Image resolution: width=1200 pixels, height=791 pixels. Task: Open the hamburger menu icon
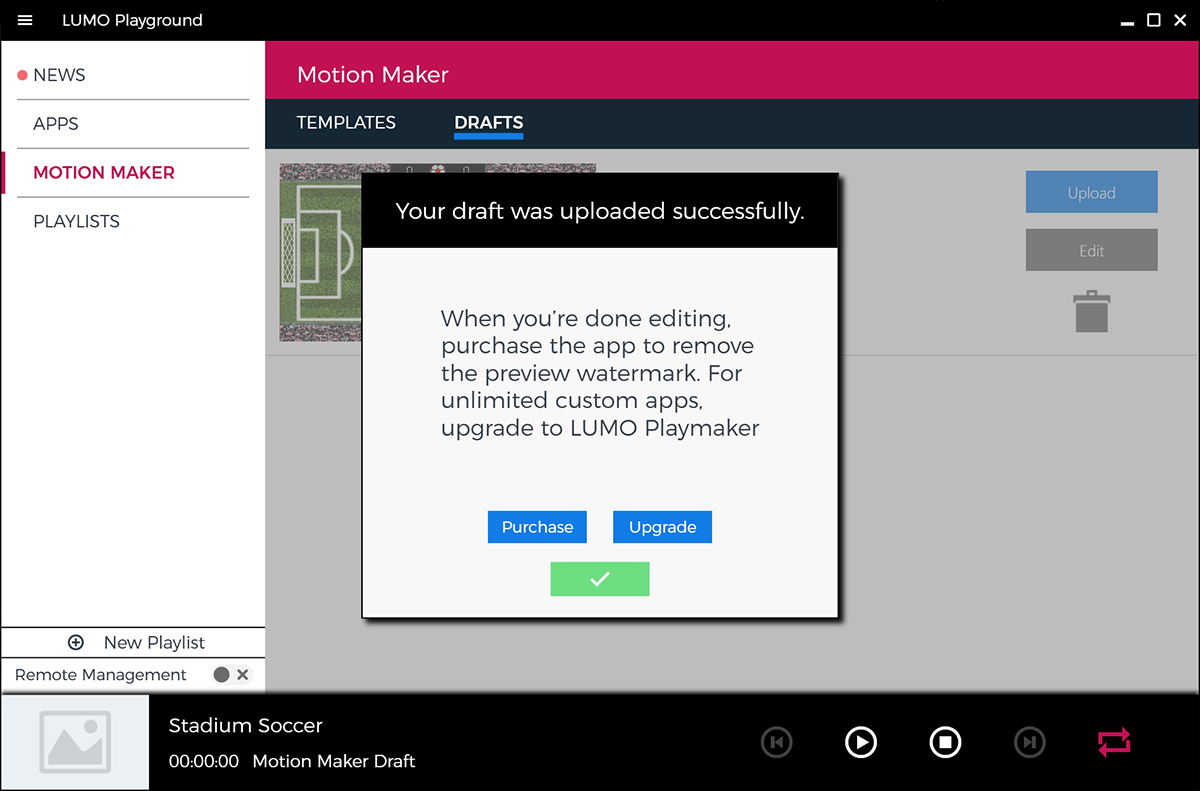point(25,20)
